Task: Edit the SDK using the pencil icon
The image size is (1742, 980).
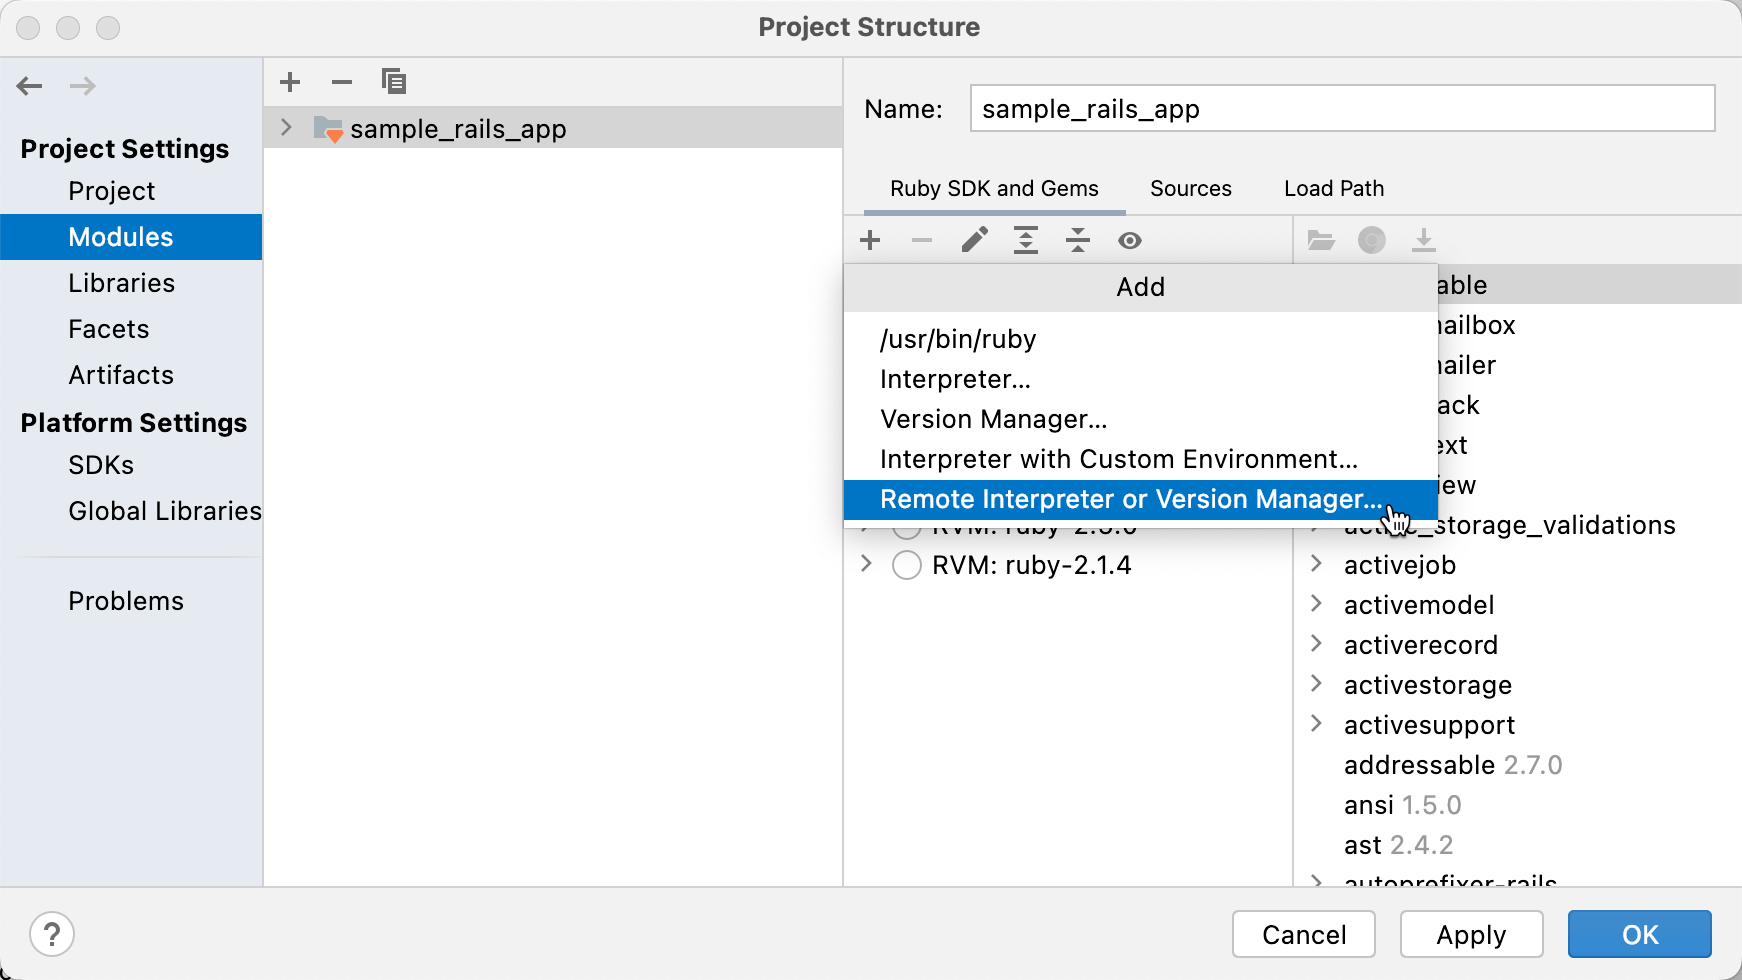Action: point(974,240)
